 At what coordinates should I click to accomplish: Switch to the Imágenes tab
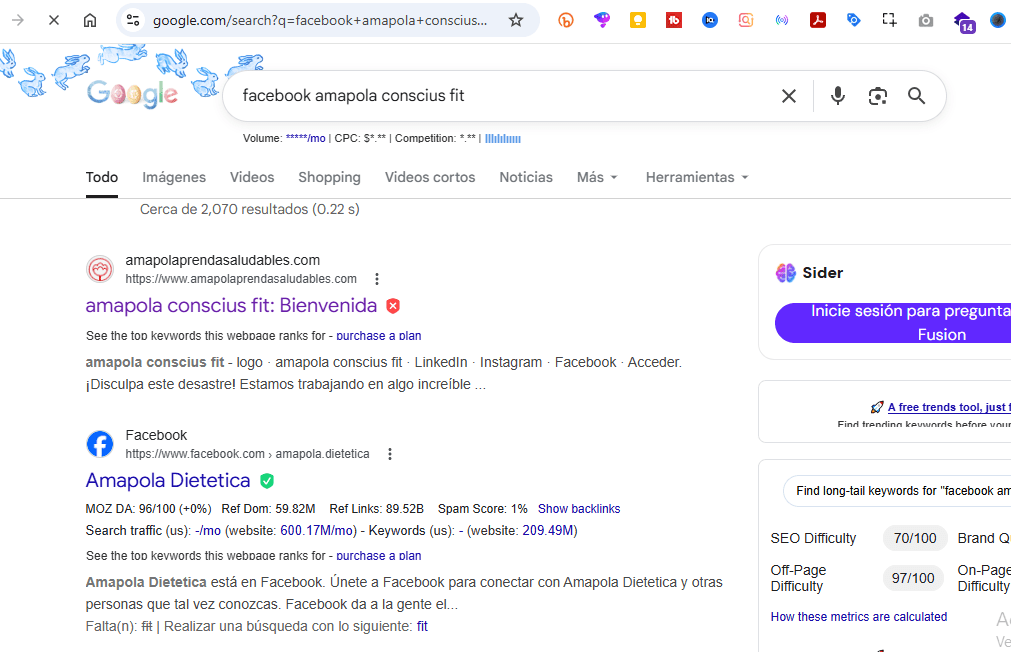[x=174, y=177]
